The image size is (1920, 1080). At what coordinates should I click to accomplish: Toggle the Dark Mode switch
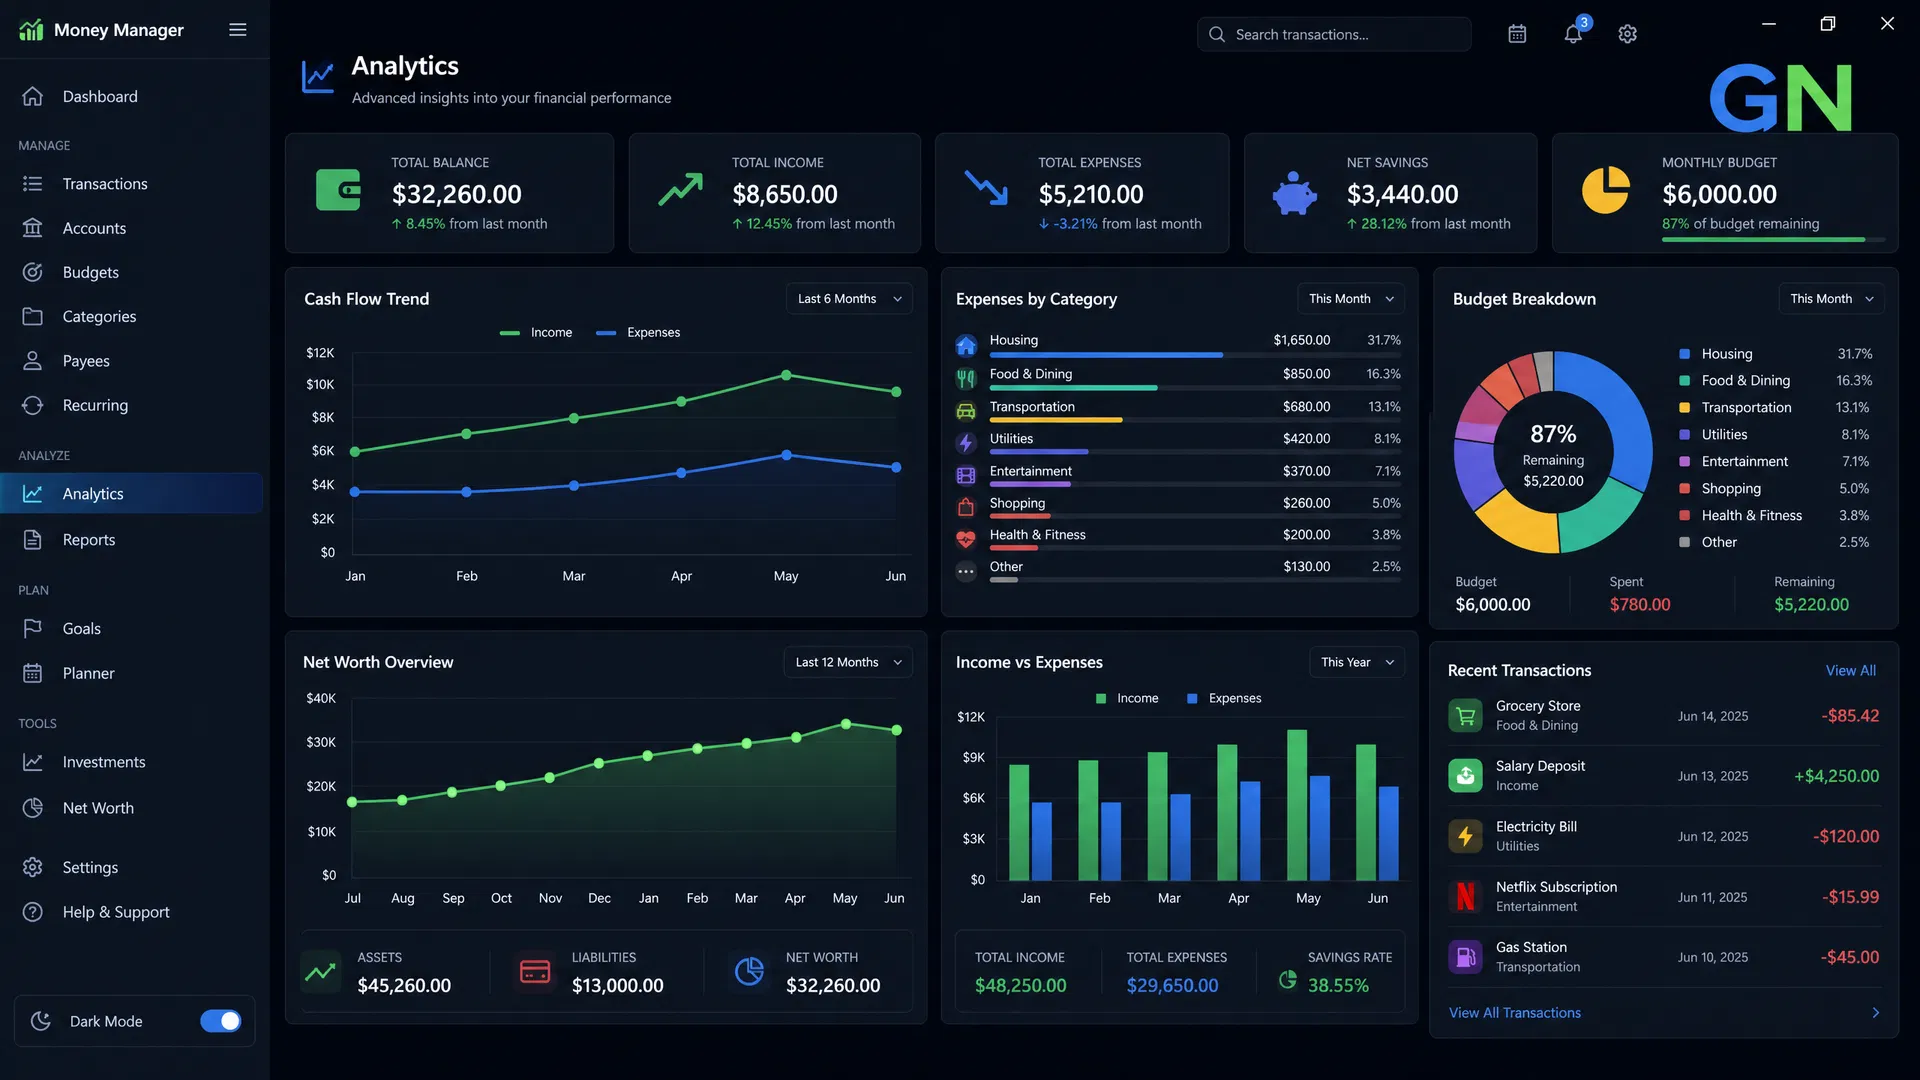click(x=221, y=1021)
